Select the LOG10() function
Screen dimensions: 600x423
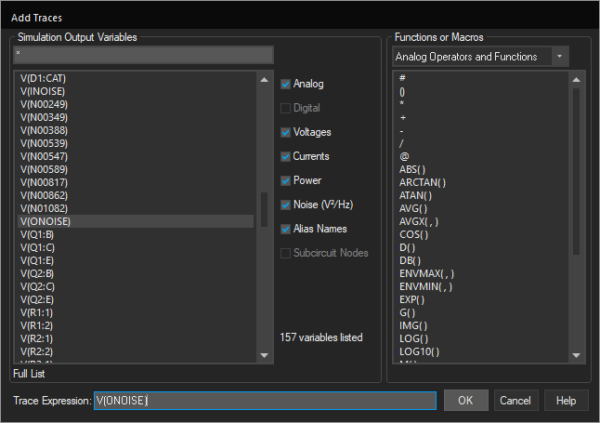pyautogui.click(x=417, y=352)
